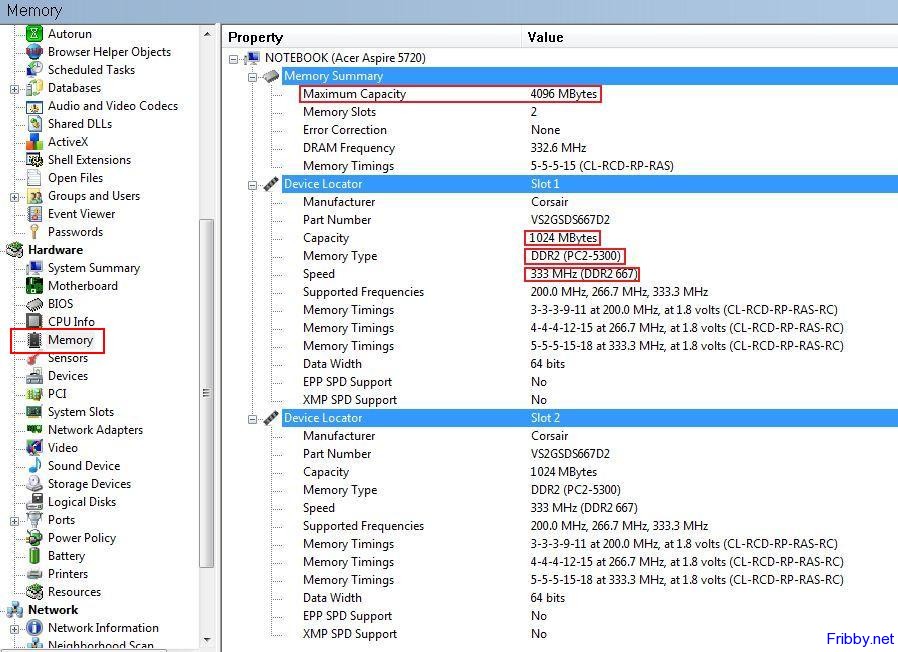Collapse the Device Locator Slot 2 section
898x652 pixels.
(253, 419)
